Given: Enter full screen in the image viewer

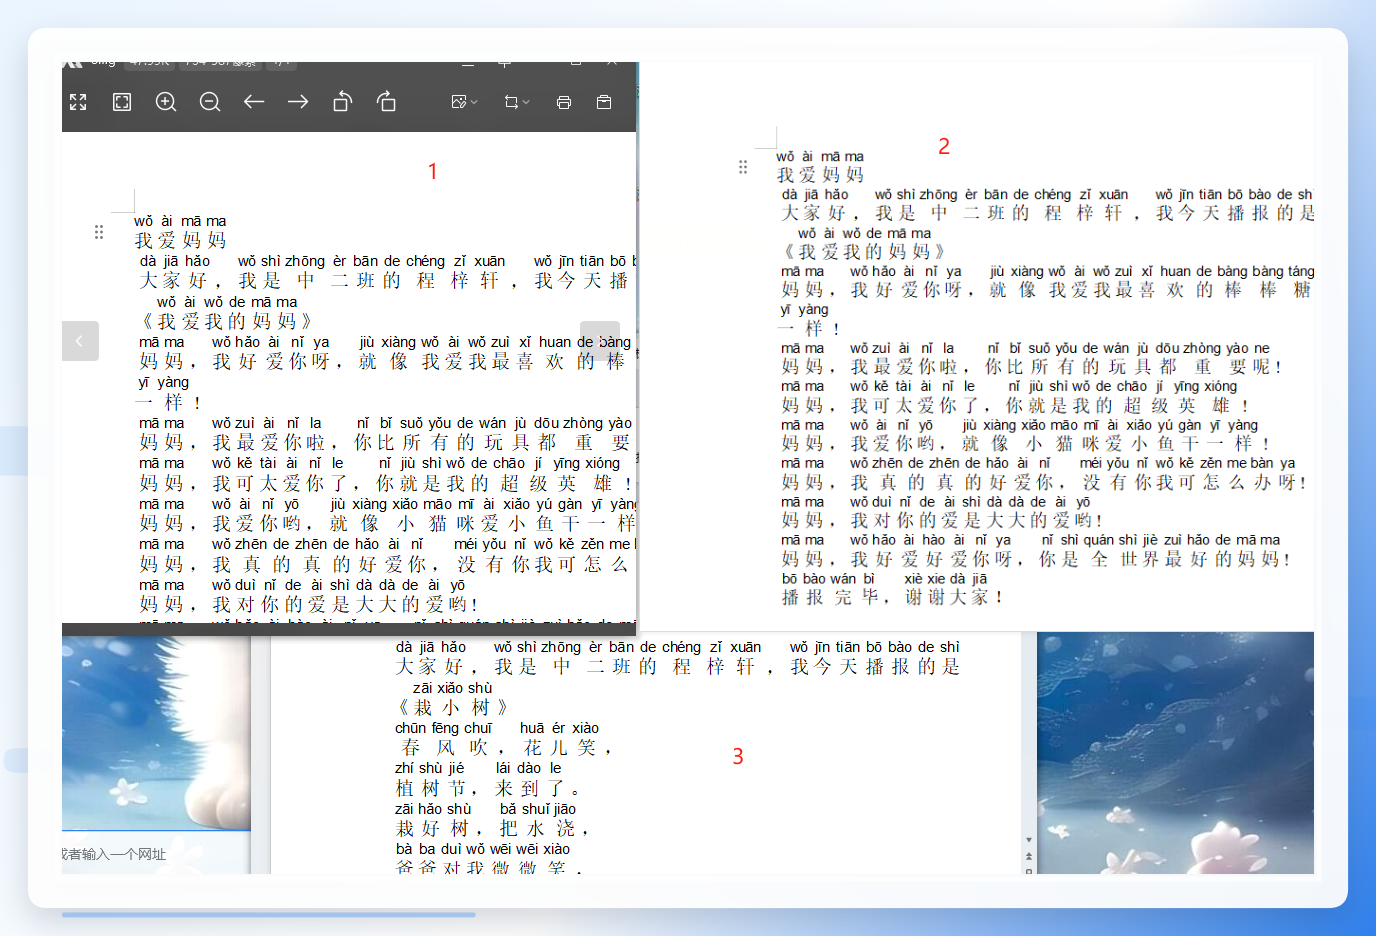Looking at the screenshot, I should click(x=78, y=102).
